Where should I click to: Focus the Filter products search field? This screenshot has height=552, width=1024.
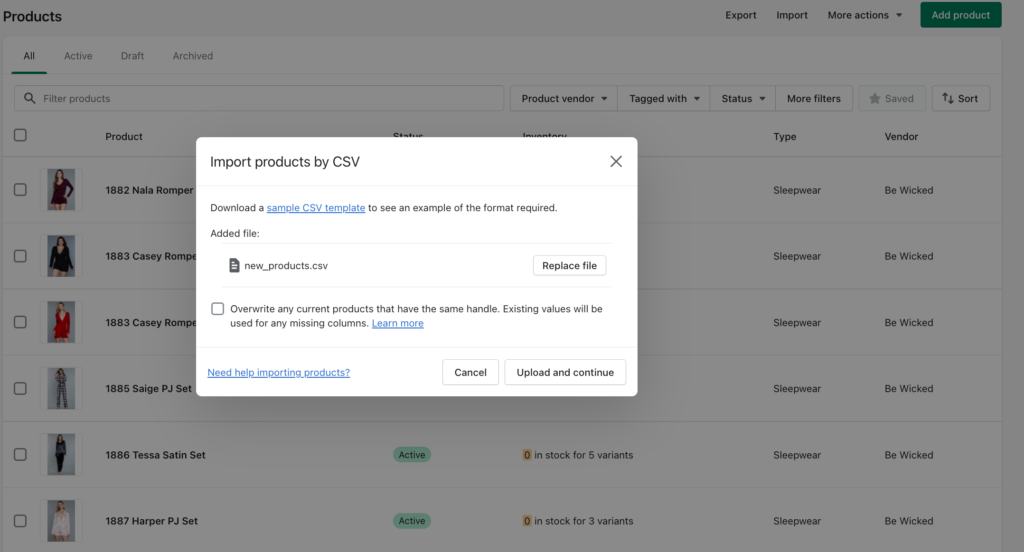click(259, 99)
